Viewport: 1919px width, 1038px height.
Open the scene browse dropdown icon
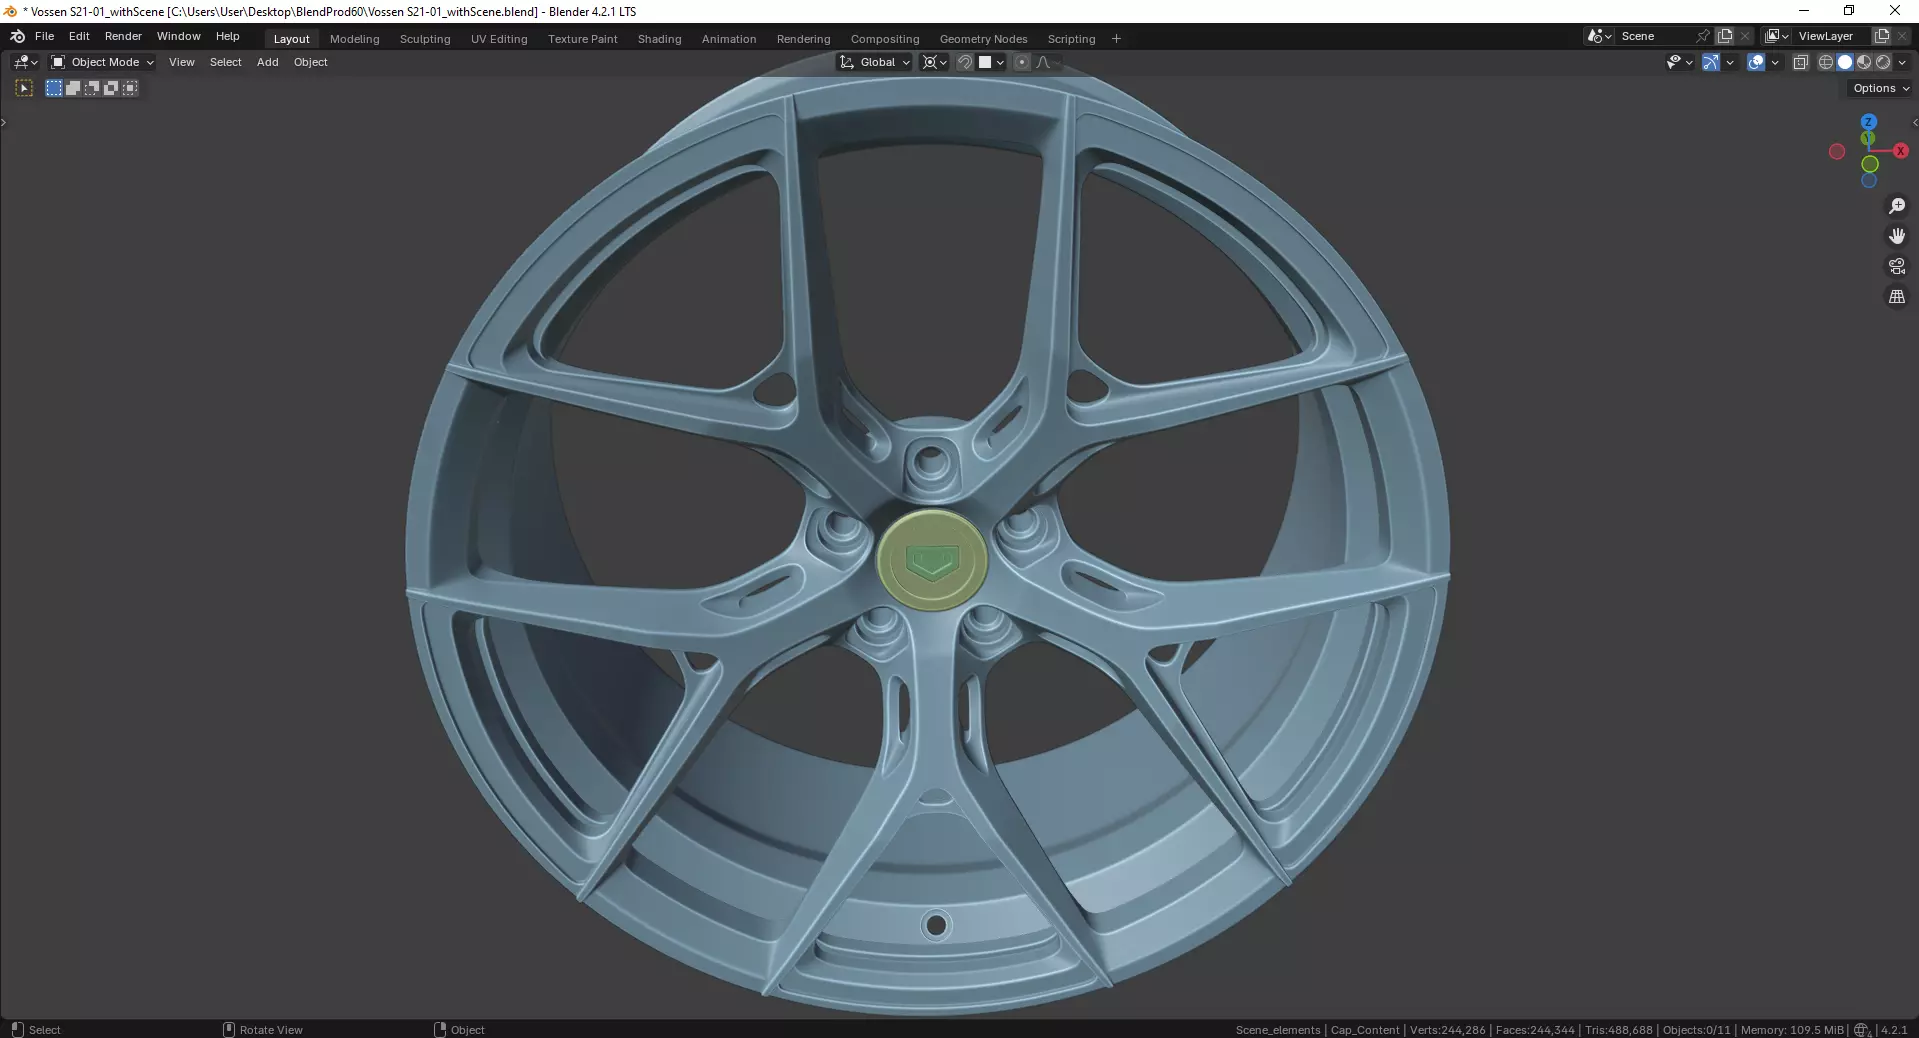click(1599, 36)
